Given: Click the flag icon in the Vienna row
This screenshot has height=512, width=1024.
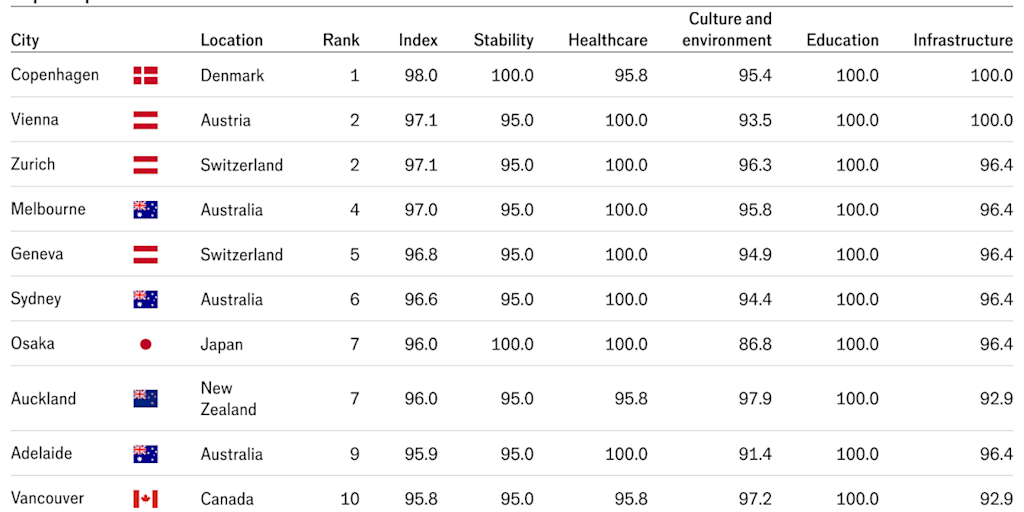Looking at the screenshot, I should [x=145, y=120].
